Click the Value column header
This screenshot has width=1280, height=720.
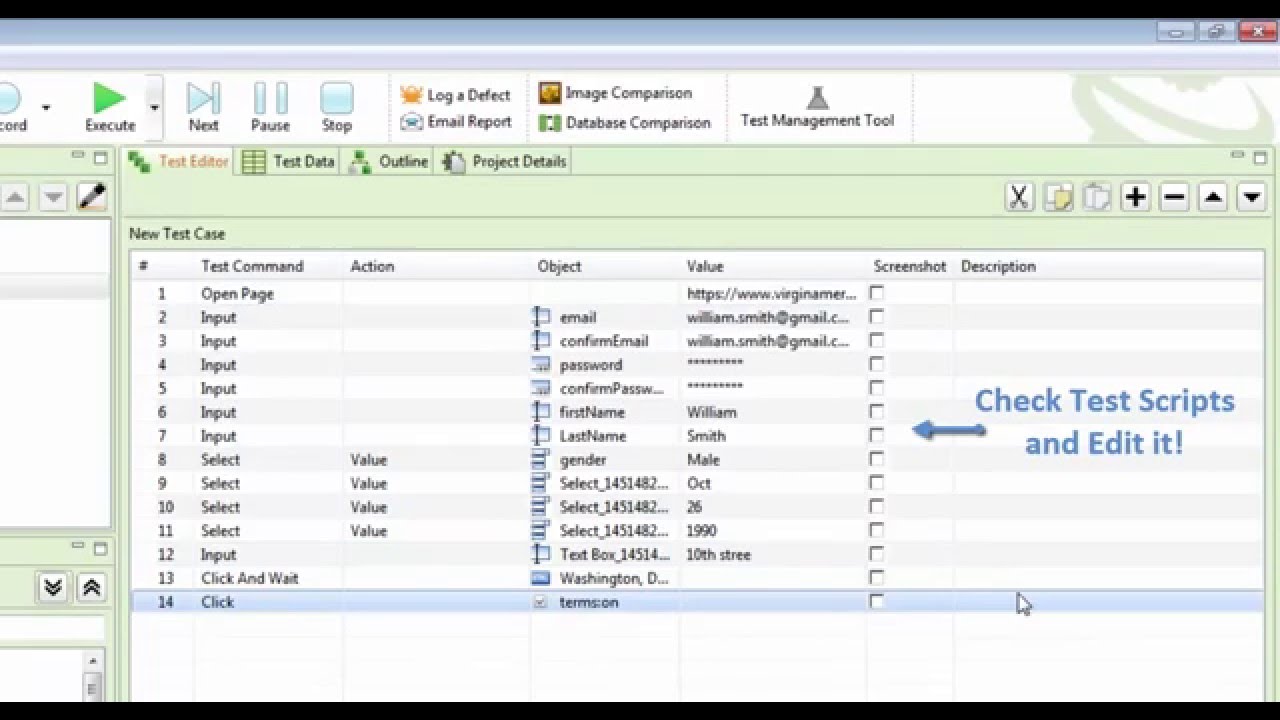tap(705, 266)
